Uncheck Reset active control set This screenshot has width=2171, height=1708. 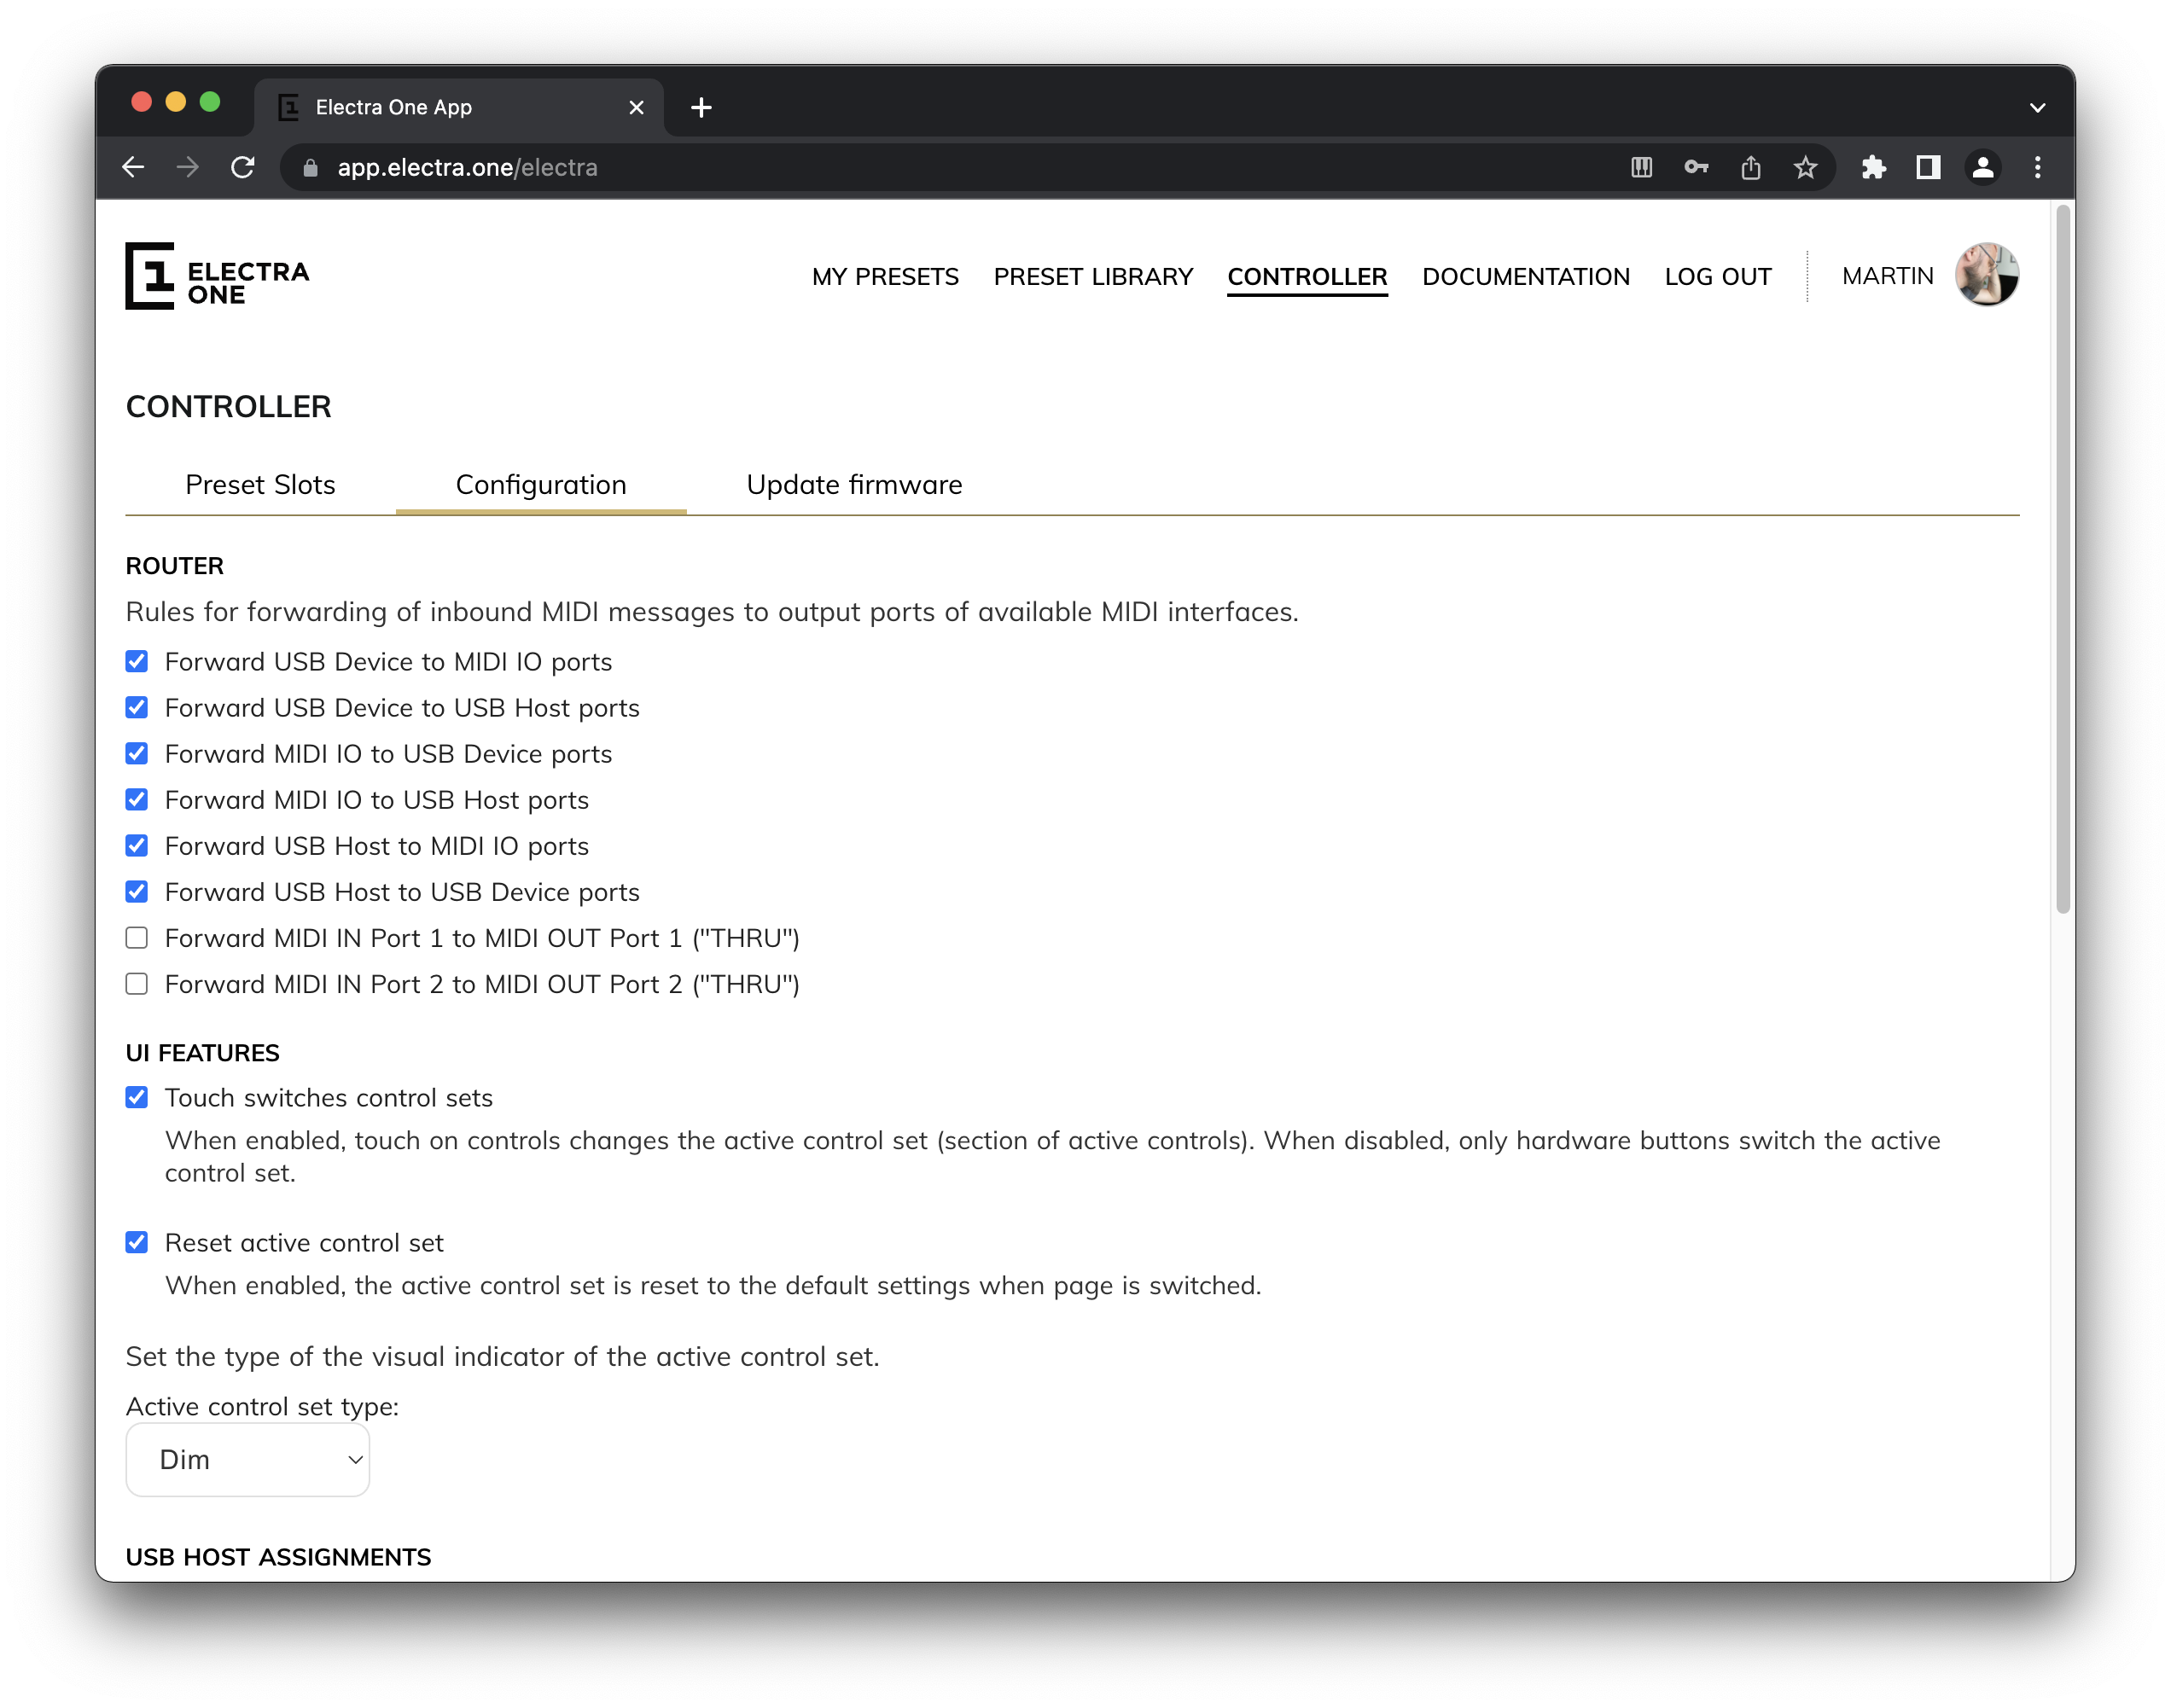point(137,1242)
